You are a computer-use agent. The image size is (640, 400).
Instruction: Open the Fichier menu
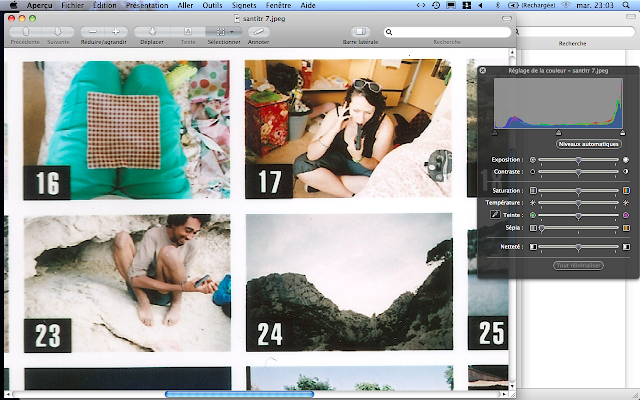pyautogui.click(x=72, y=5)
